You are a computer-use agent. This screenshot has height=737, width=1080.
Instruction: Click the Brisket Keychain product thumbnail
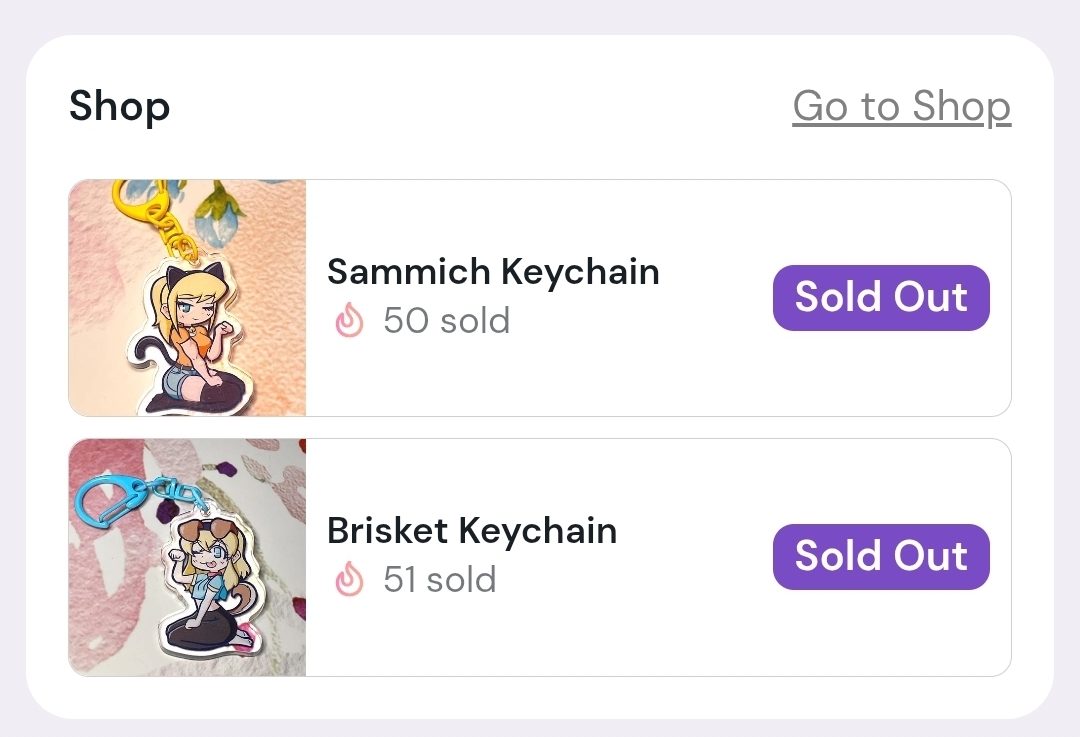point(187,557)
